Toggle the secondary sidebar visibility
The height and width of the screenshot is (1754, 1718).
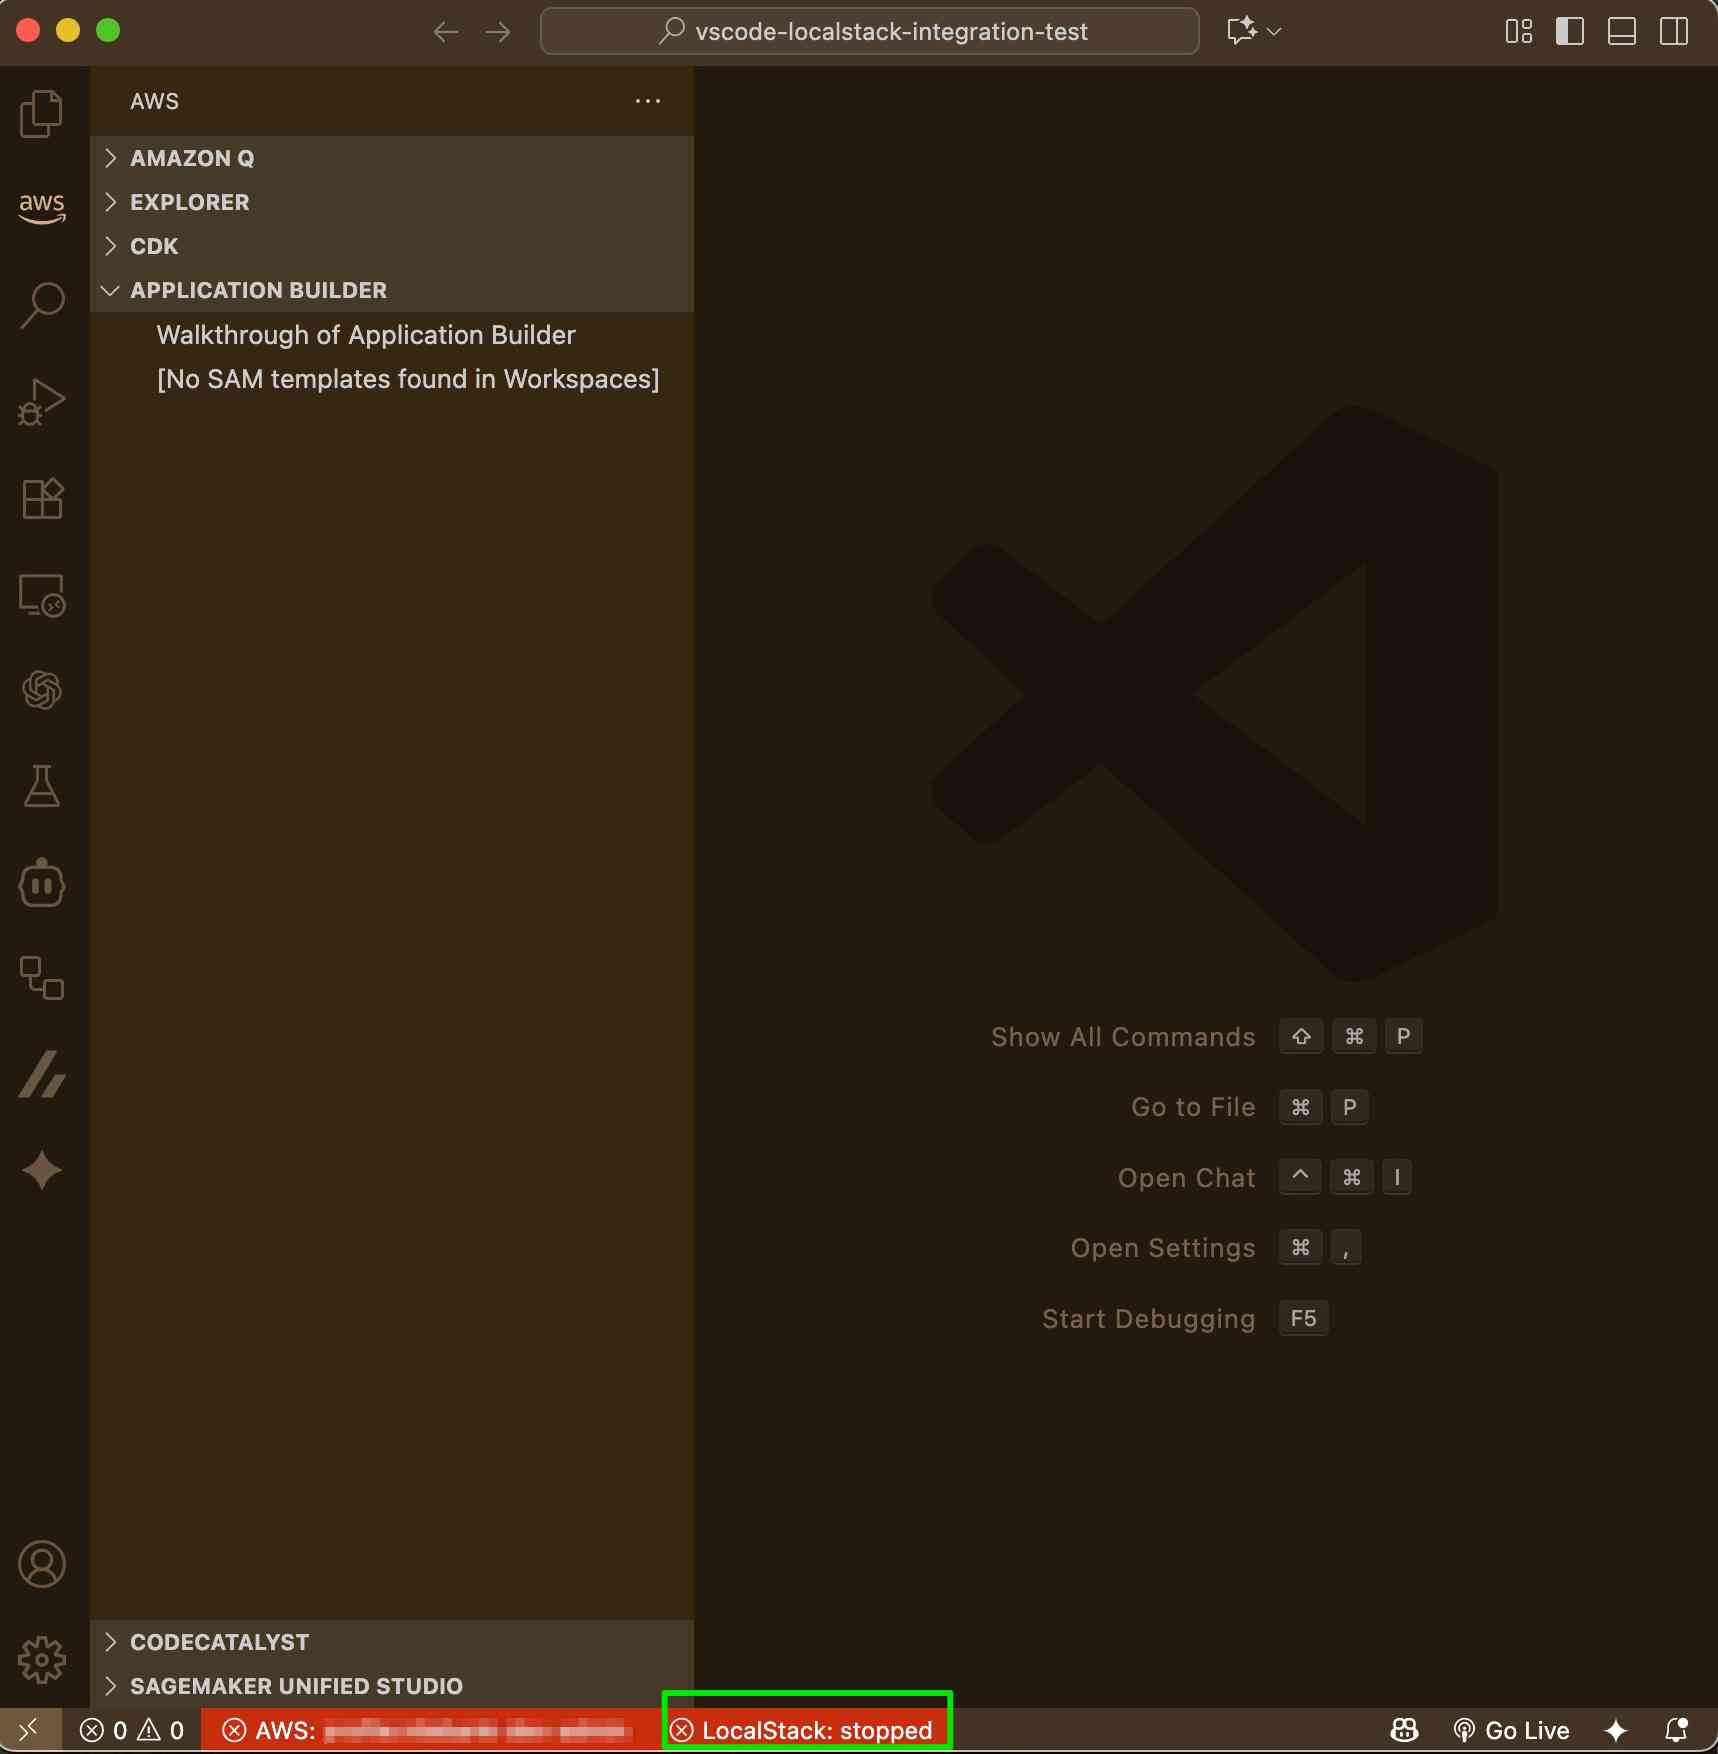1674,31
